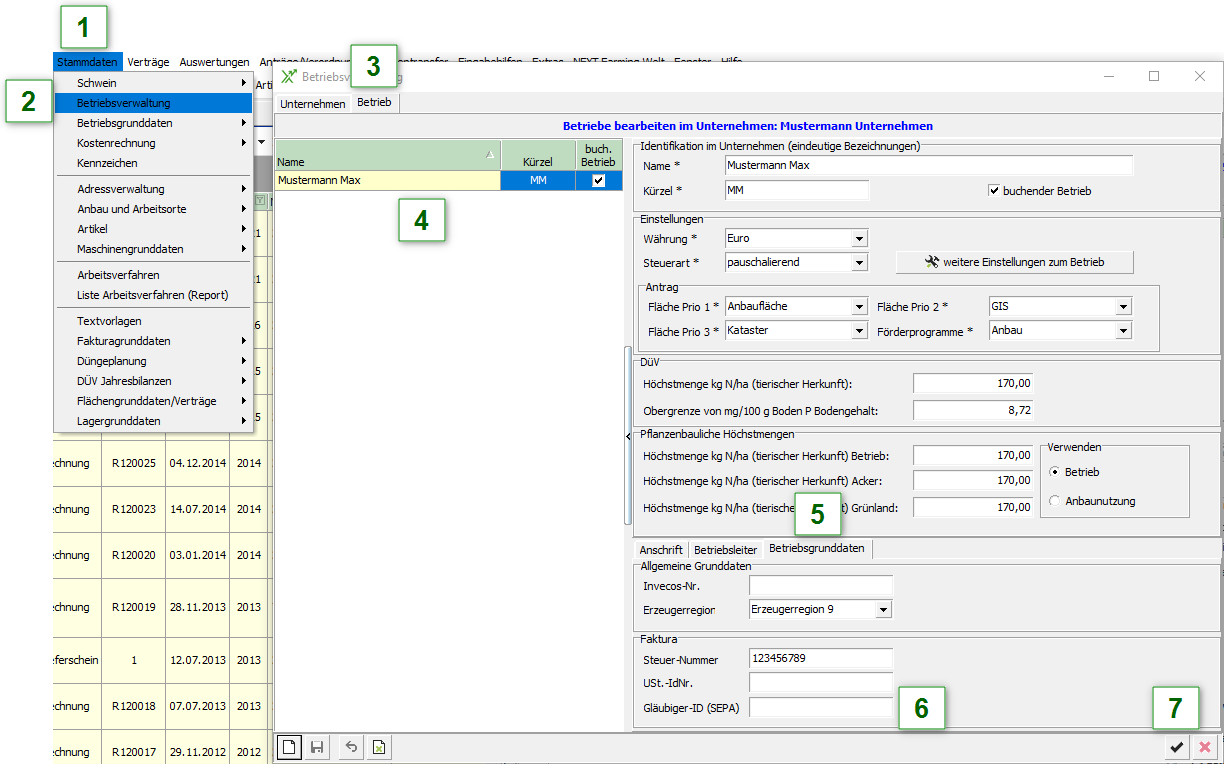Open the Währung dropdown

[859, 239]
